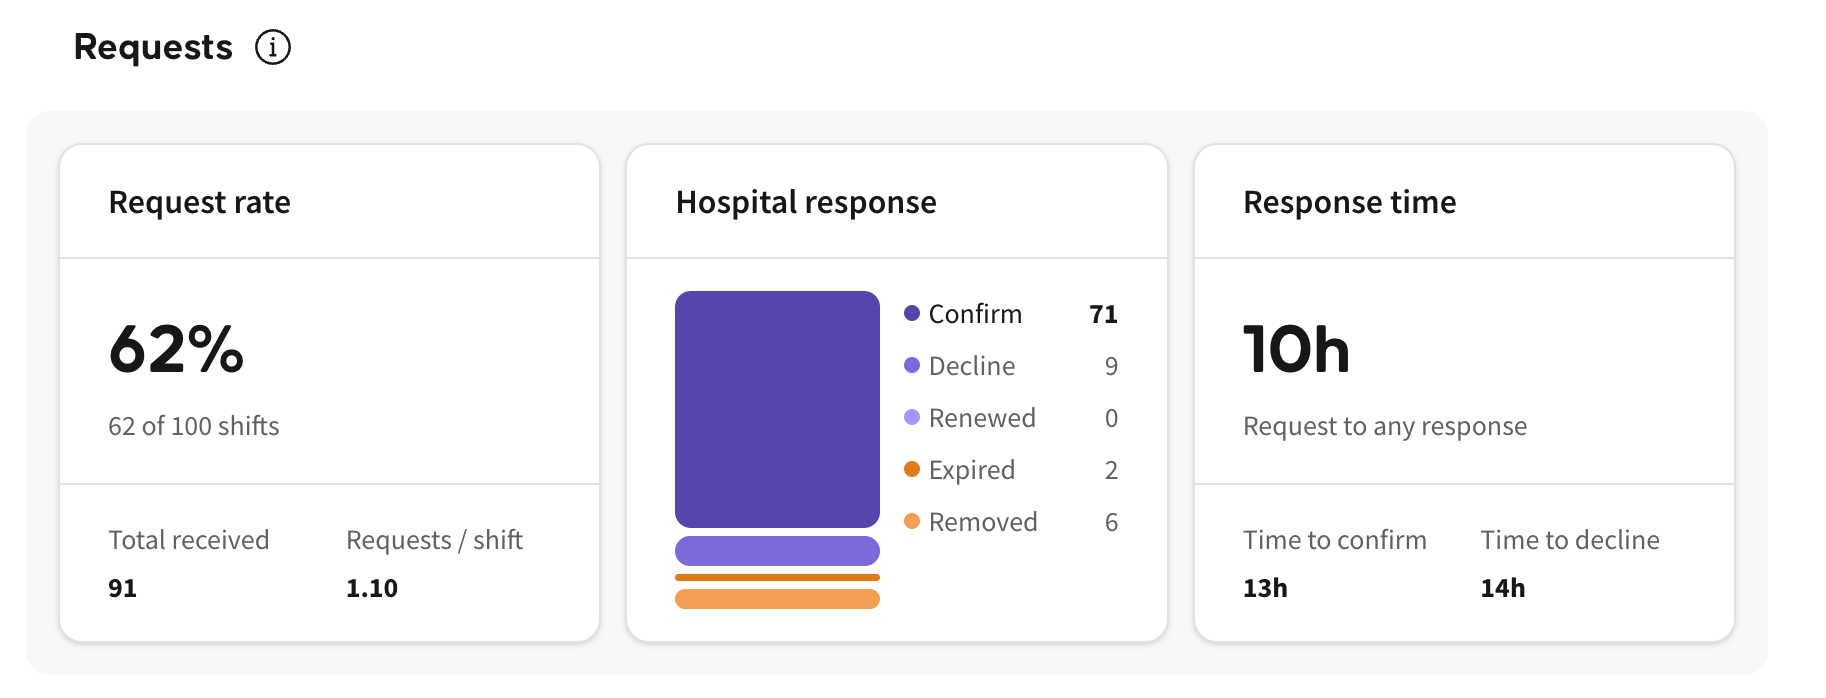Open the Request rate card title
This screenshot has height=698, width=1826.
[x=200, y=202]
